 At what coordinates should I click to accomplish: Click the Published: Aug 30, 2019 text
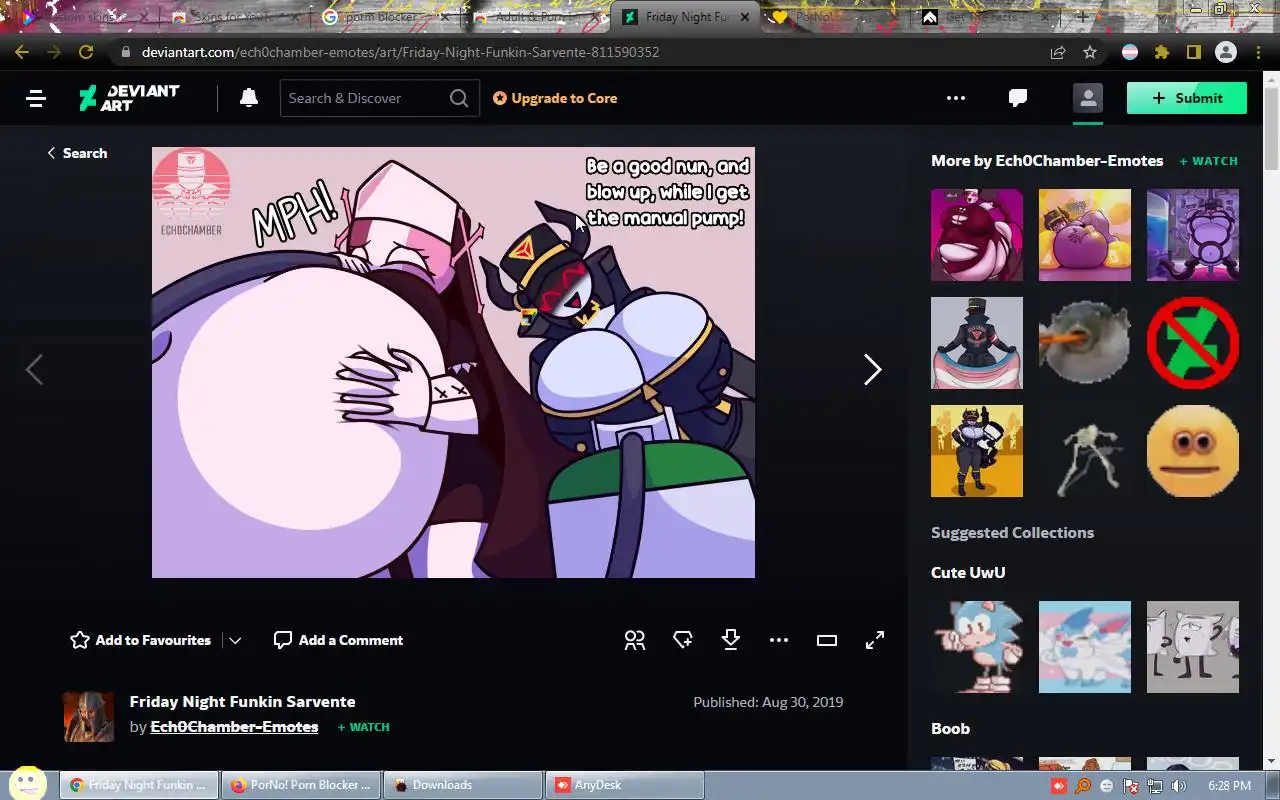(768, 702)
